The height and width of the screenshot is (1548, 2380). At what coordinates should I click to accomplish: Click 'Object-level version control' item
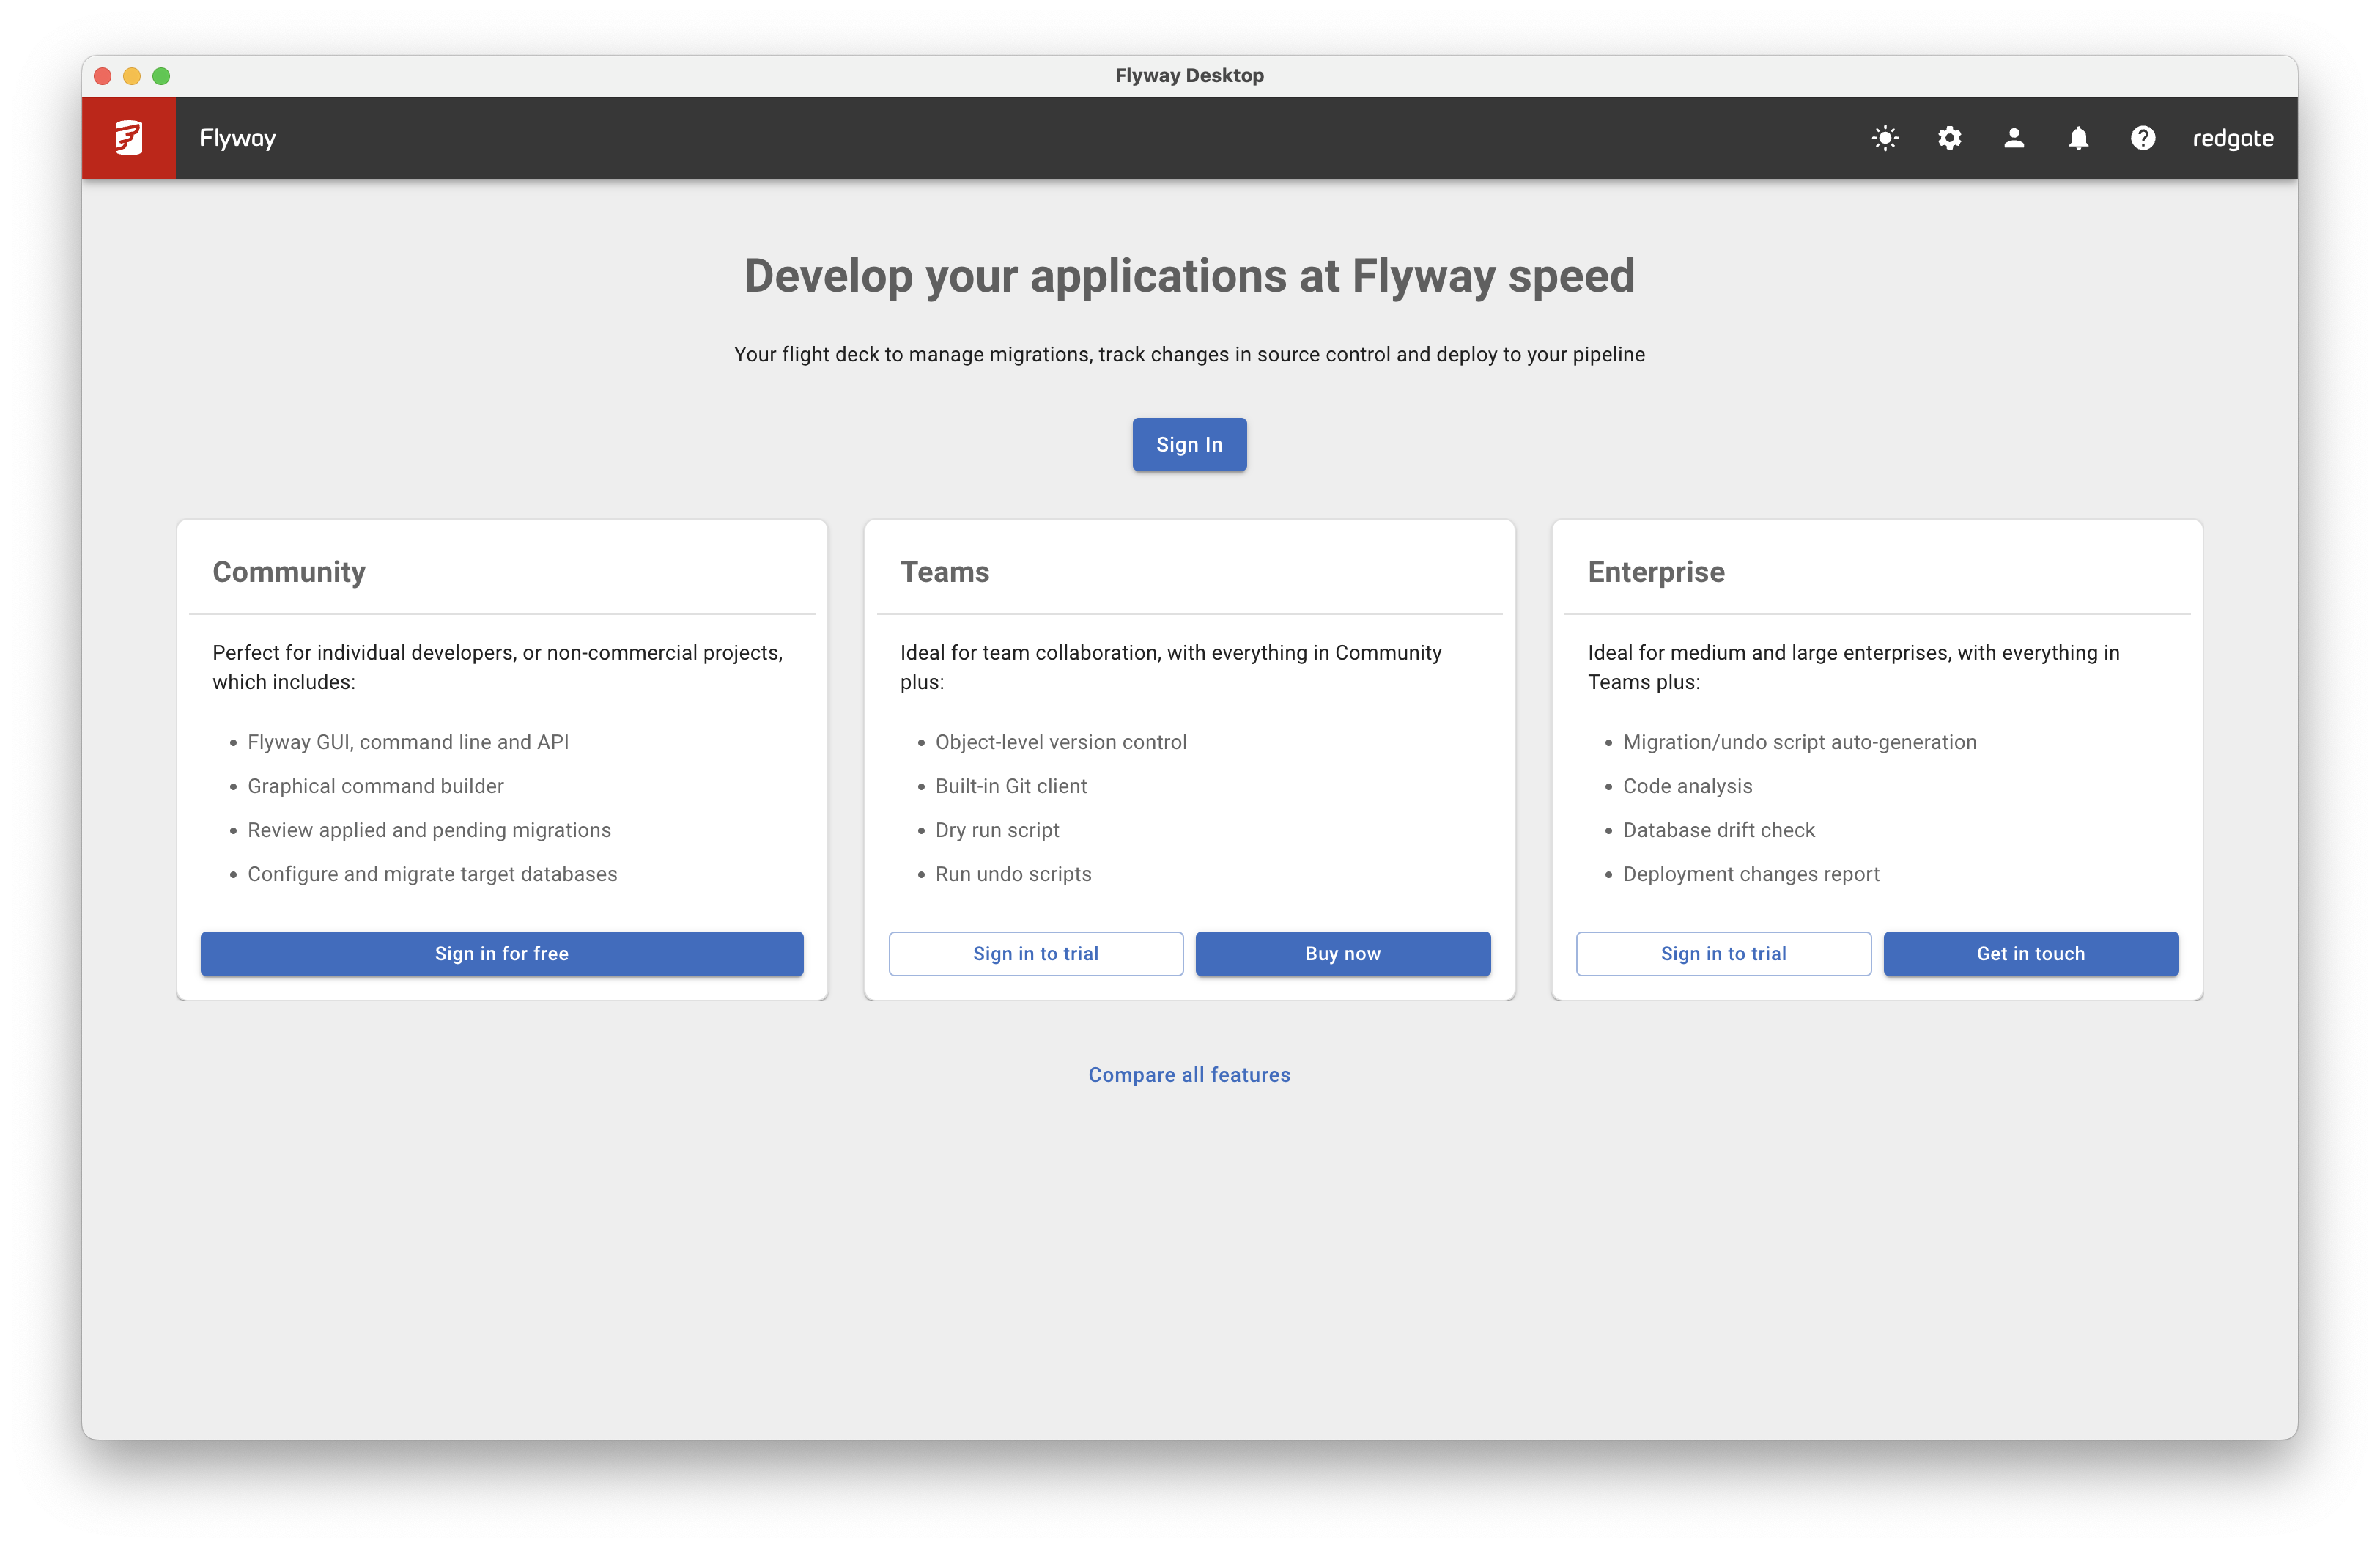point(1061,742)
